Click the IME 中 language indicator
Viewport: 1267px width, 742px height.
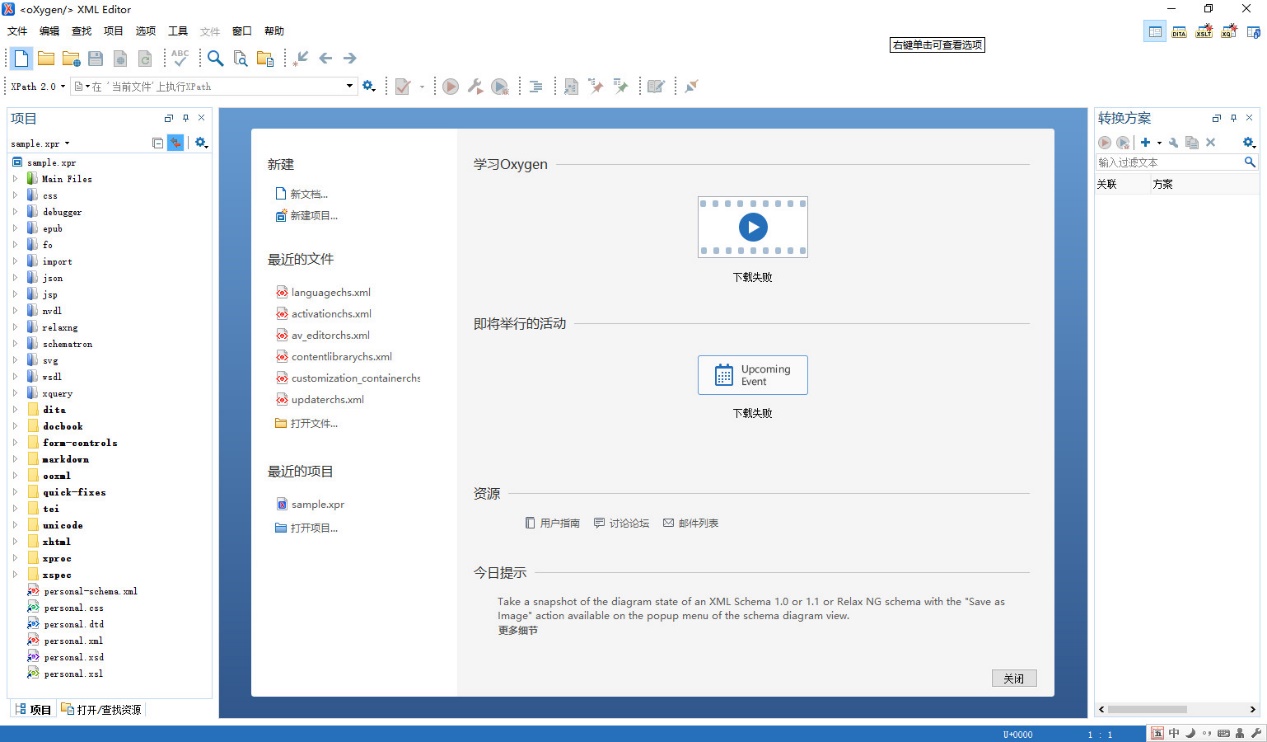pos(1174,734)
